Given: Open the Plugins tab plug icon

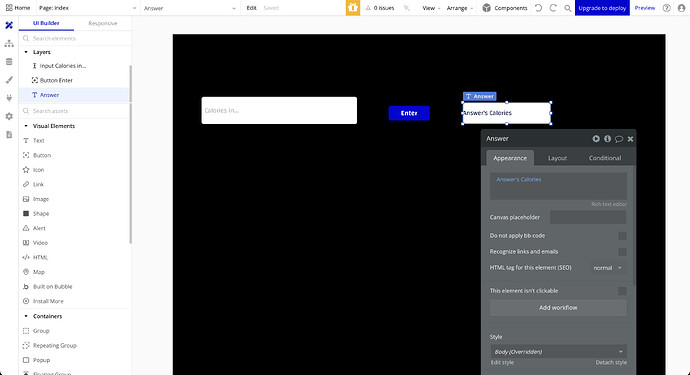Looking at the screenshot, I should click(9, 98).
